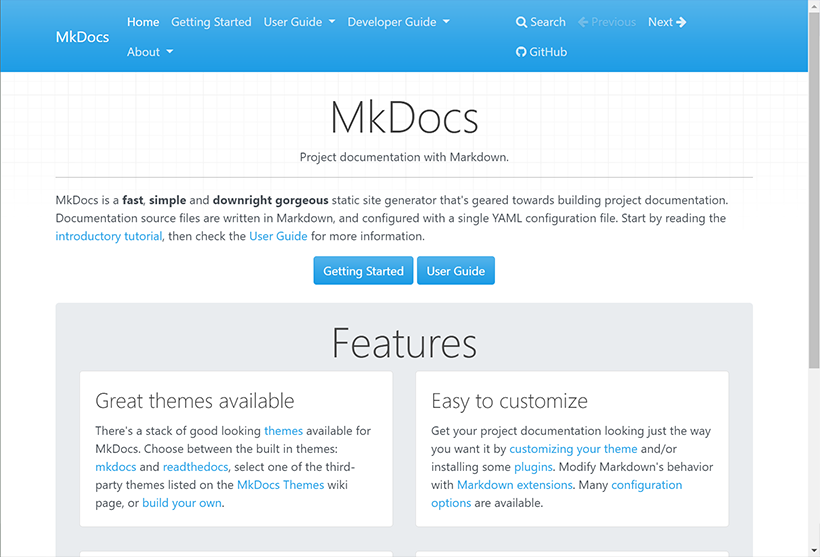The width and height of the screenshot is (820, 557).
Task: Open the About navbar menu label
Action: tap(143, 52)
